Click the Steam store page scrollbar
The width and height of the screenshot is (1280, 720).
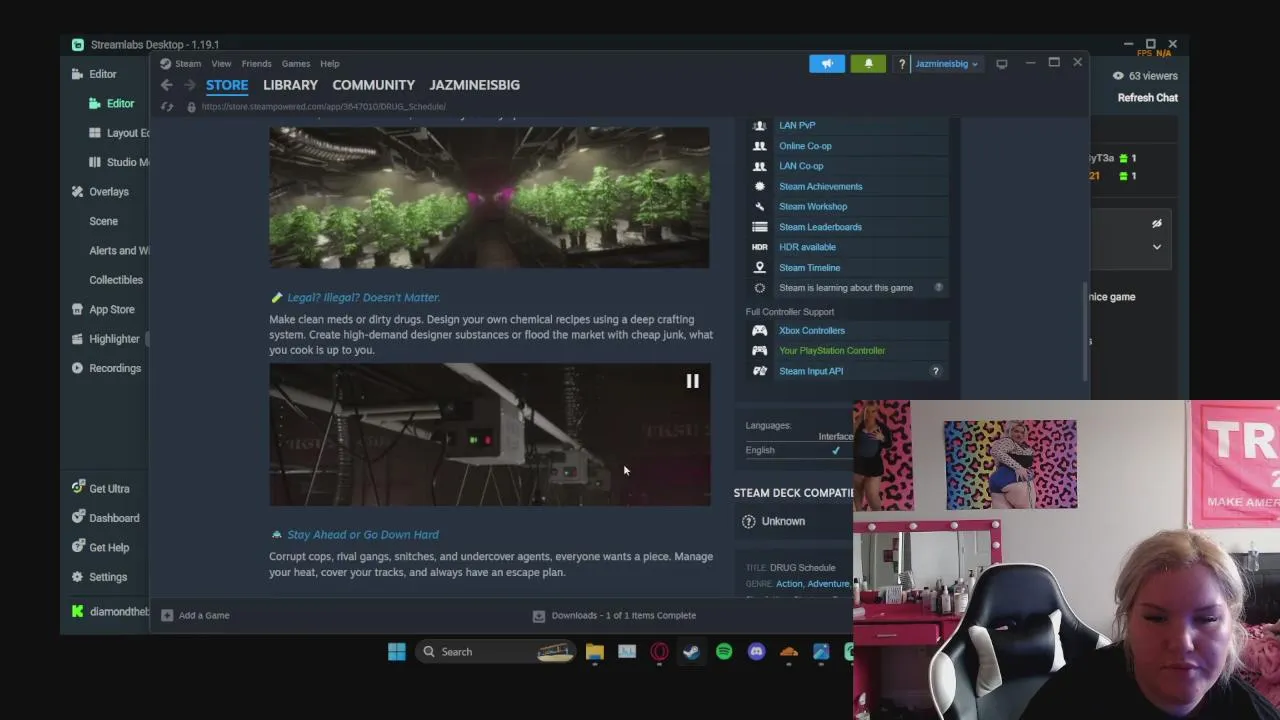coord(1085,332)
